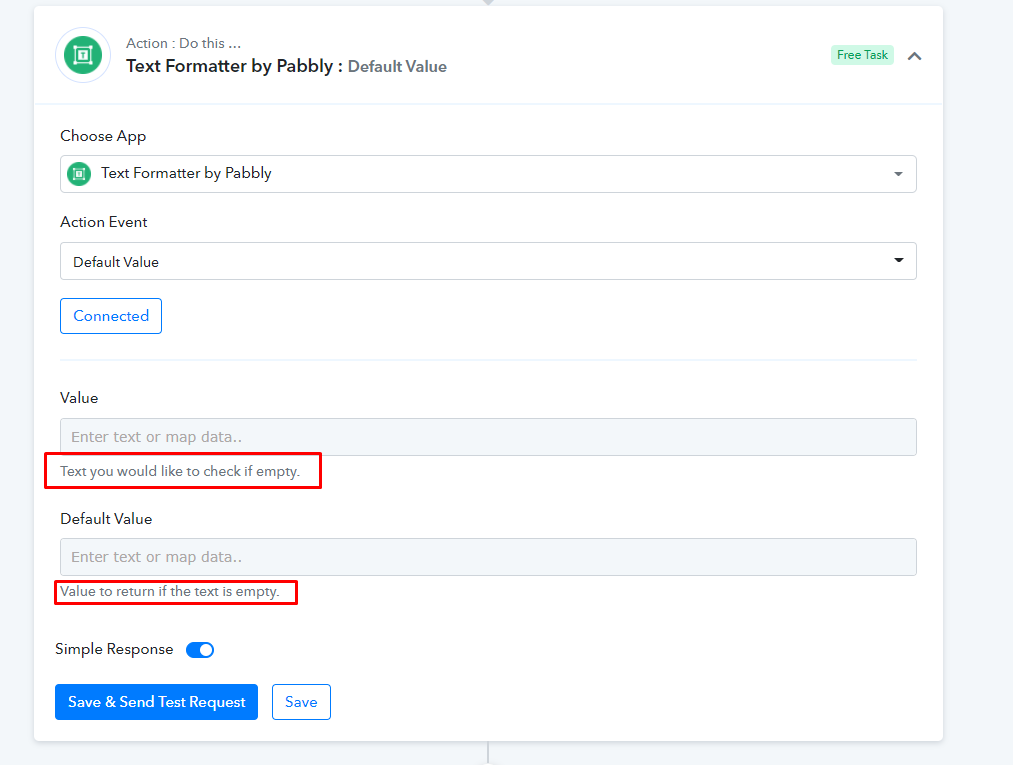
Task: Collapse the action step with the chevron
Action: pos(914,56)
